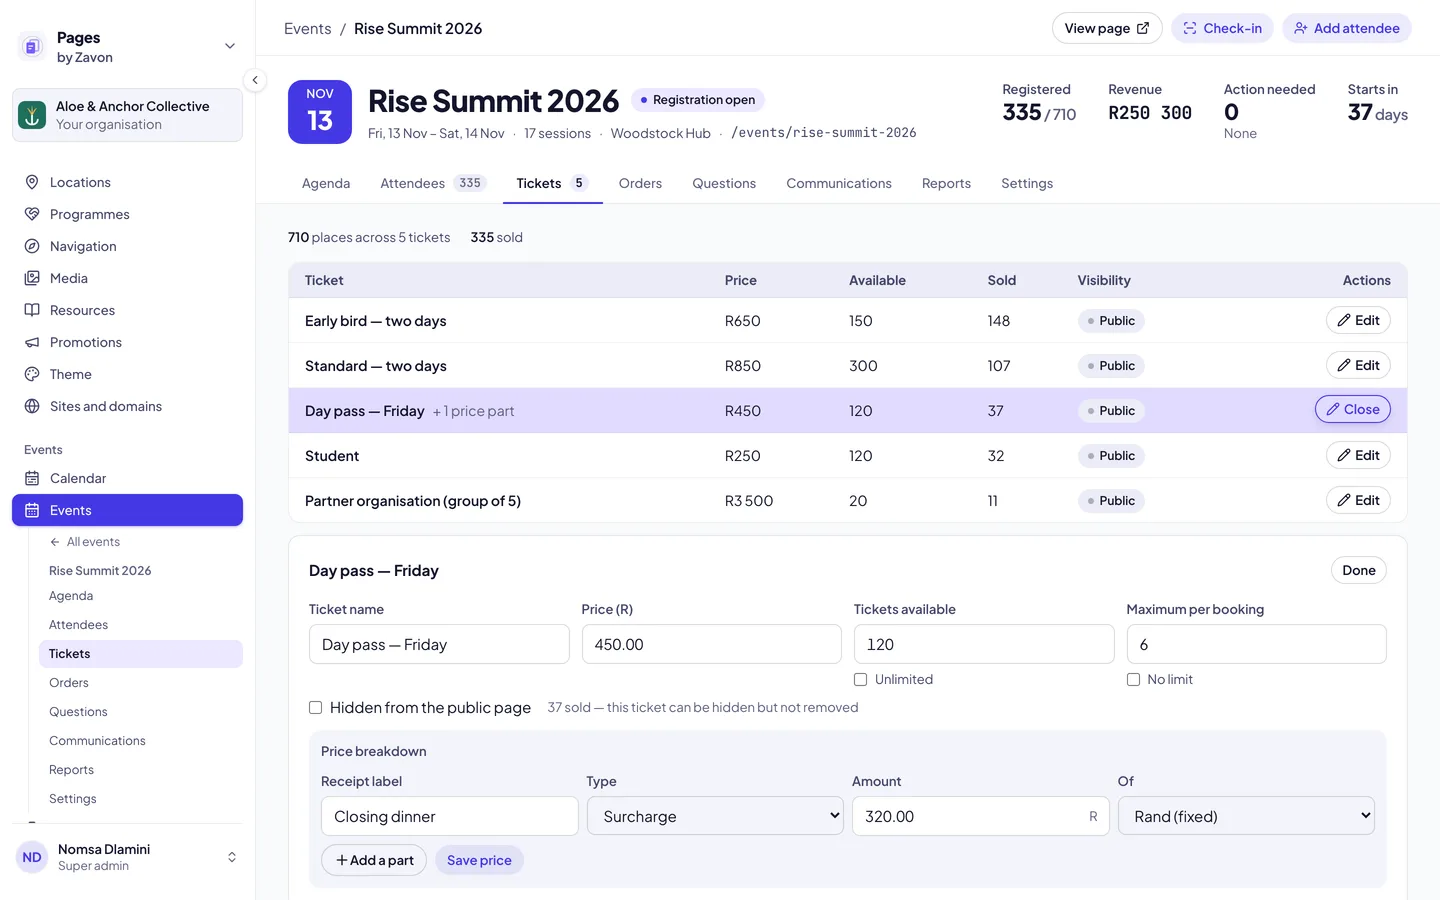Open the Of dropdown showing Rand (fixed)
The width and height of the screenshot is (1440, 900).
point(1246,816)
